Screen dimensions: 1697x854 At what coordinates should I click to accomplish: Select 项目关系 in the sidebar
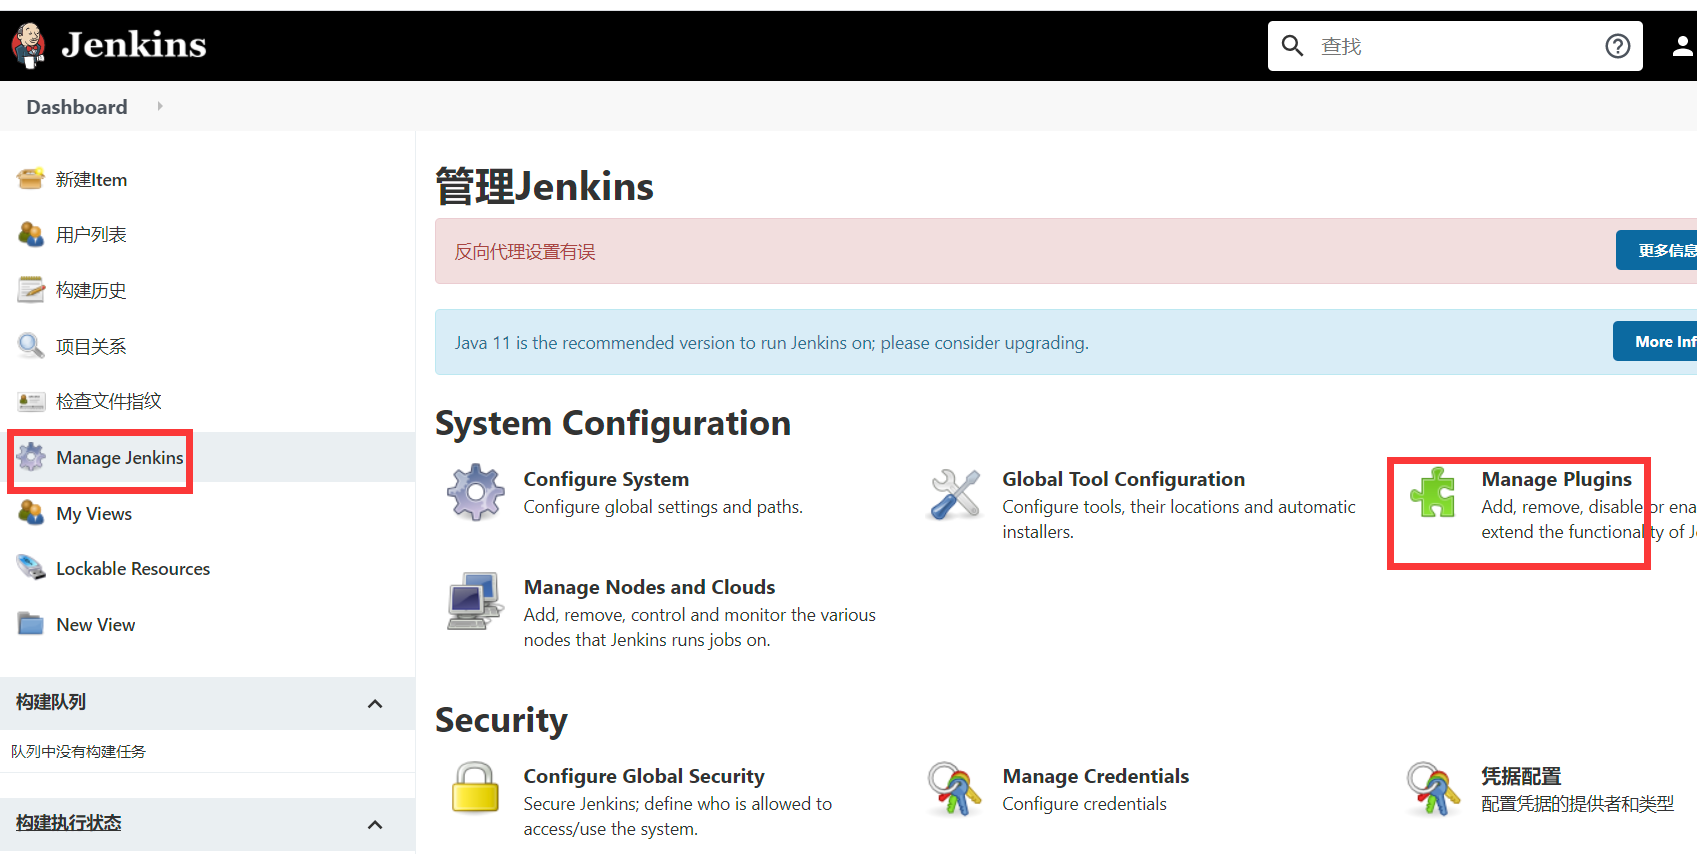coord(91,347)
